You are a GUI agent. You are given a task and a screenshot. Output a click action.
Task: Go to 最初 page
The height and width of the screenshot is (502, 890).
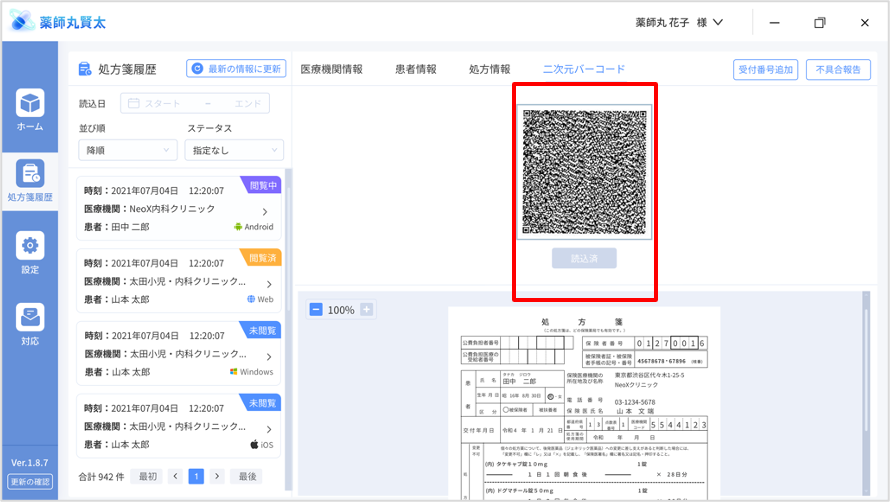[x=148, y=476]
